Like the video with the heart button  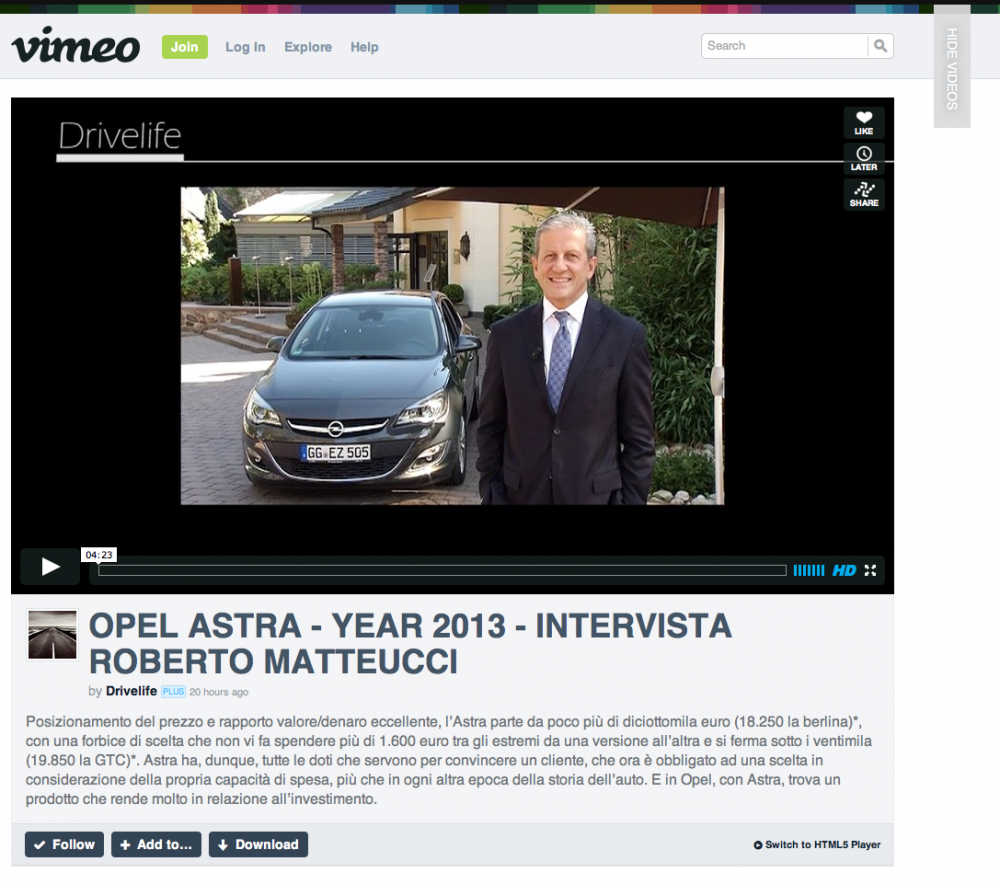[863, 122]
